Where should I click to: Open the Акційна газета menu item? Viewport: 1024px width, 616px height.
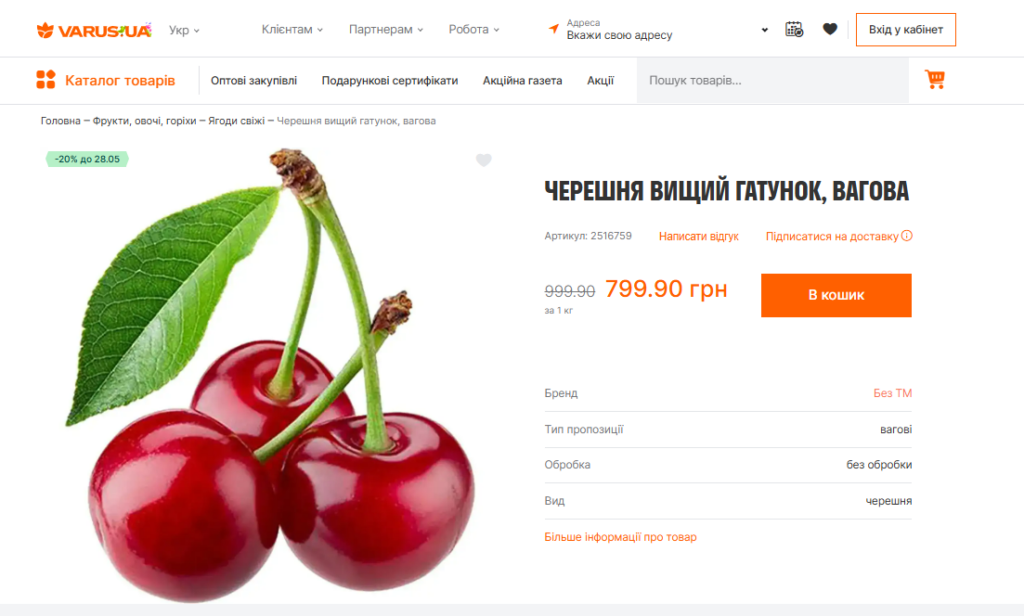pos(522,80)
